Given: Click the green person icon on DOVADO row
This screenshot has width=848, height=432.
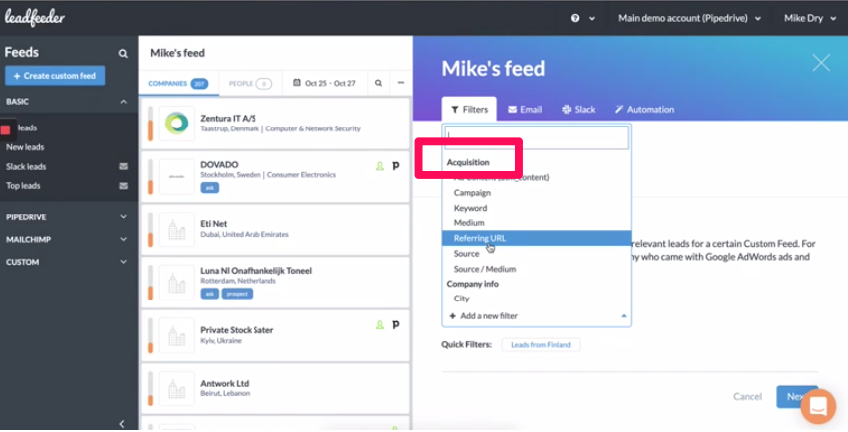Looking at the screenshot, I should pos(380,166).
